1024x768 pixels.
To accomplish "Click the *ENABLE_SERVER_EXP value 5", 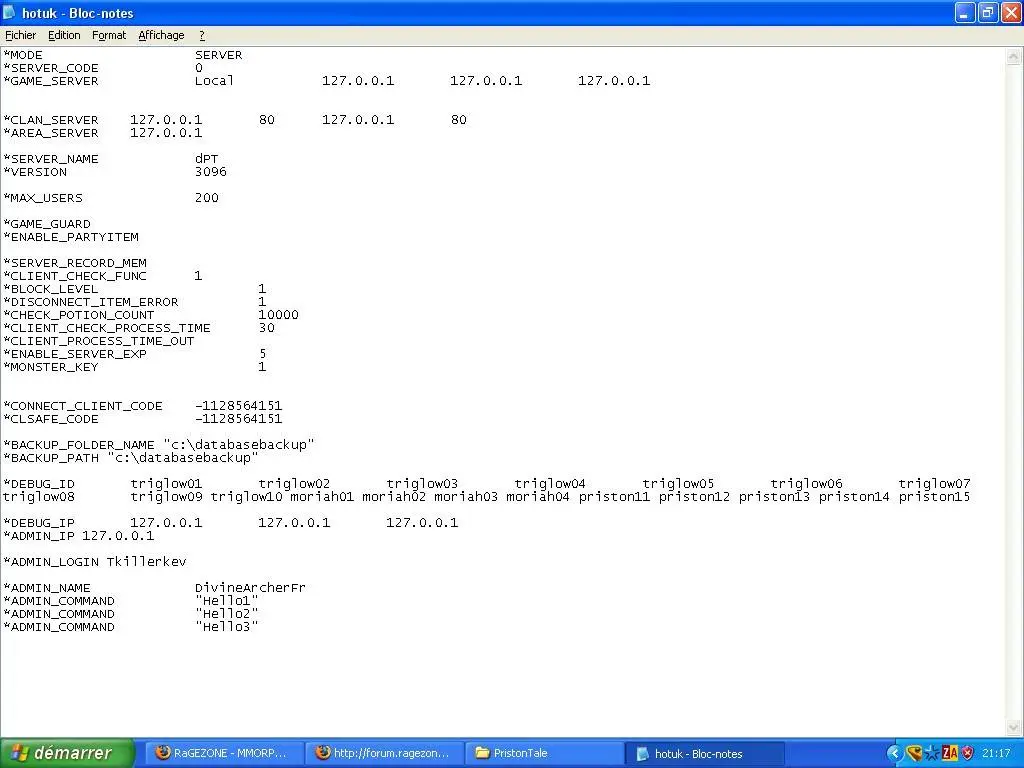I will [x=263, y=354].
